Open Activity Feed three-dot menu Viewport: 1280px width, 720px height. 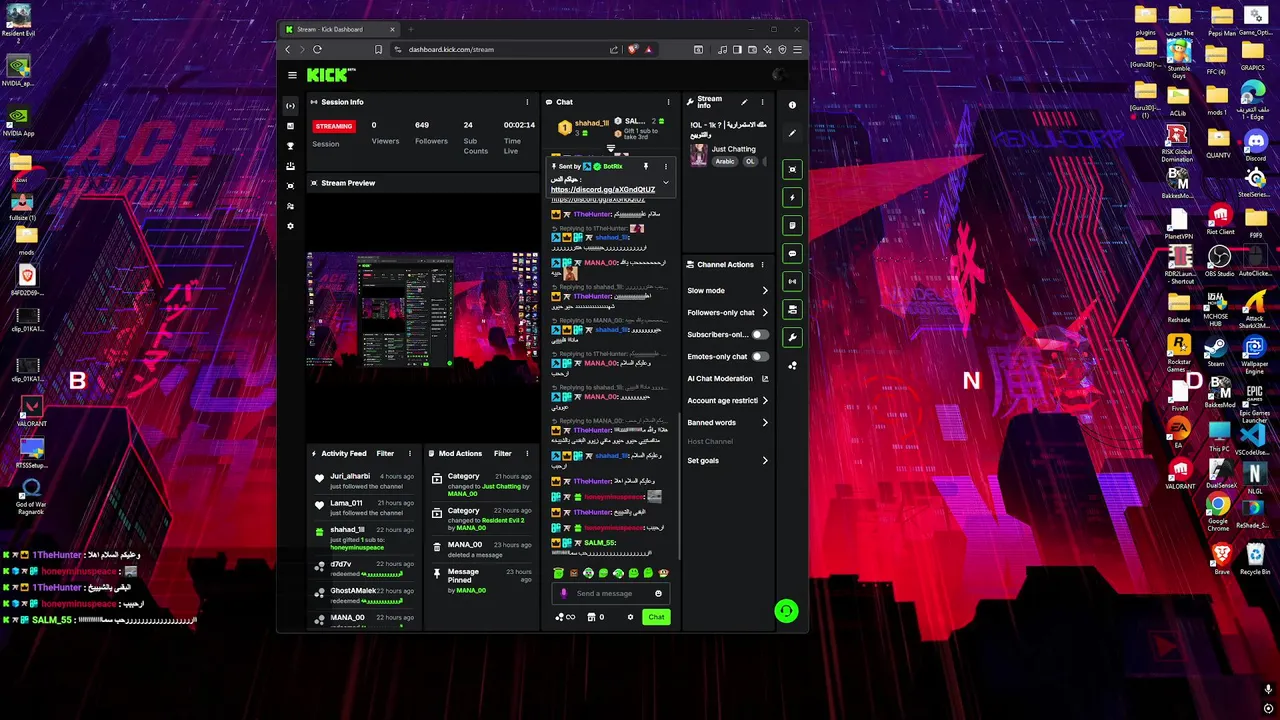[408, 454]
